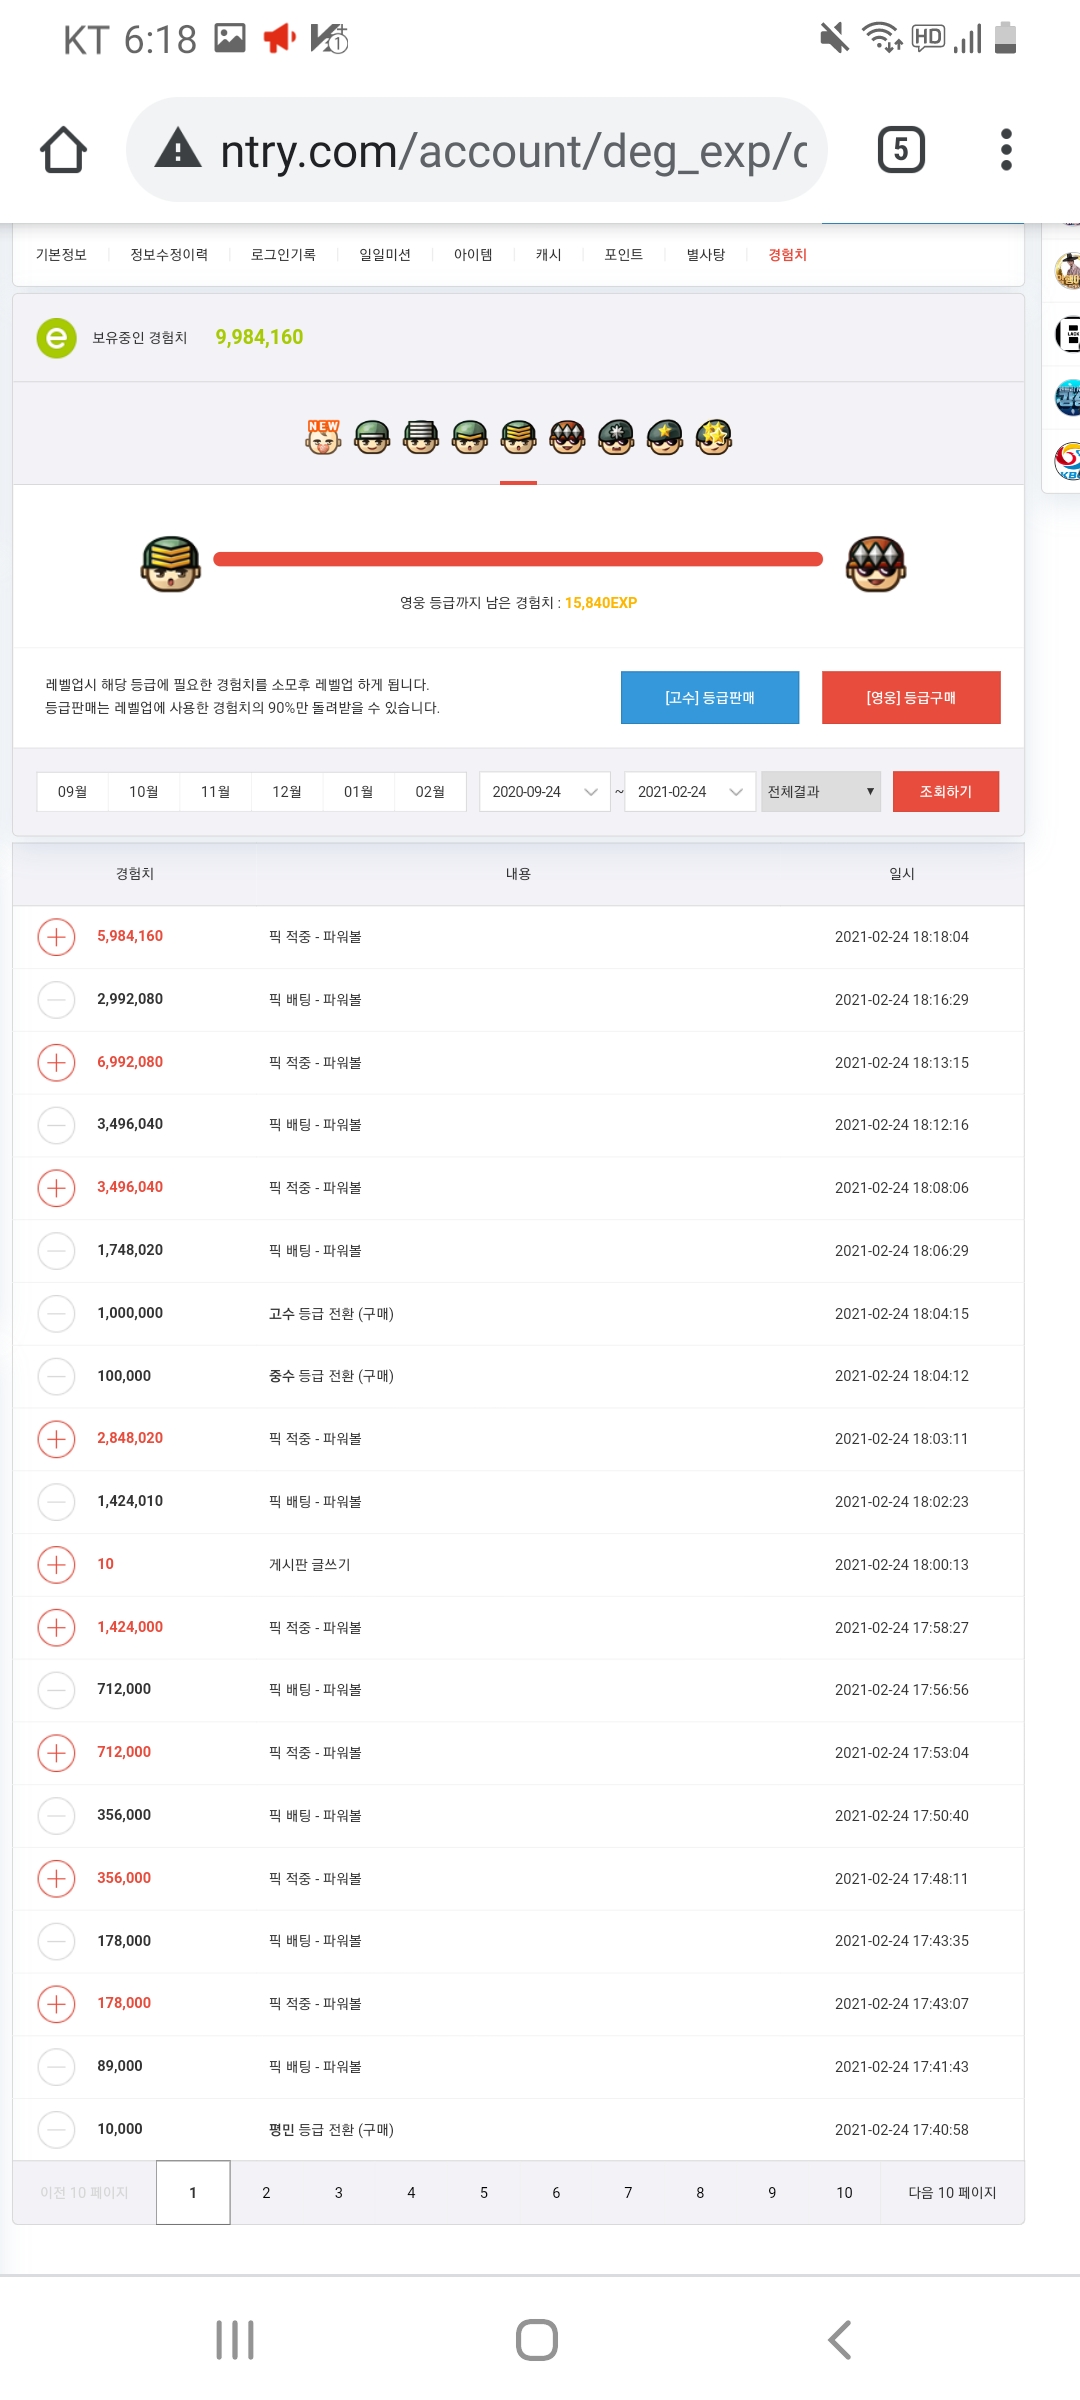Tap the minus icon beside 1,000,000
This screenshot has height=2400, width=1080.
pyautogui.click(x=56, y=1314)
